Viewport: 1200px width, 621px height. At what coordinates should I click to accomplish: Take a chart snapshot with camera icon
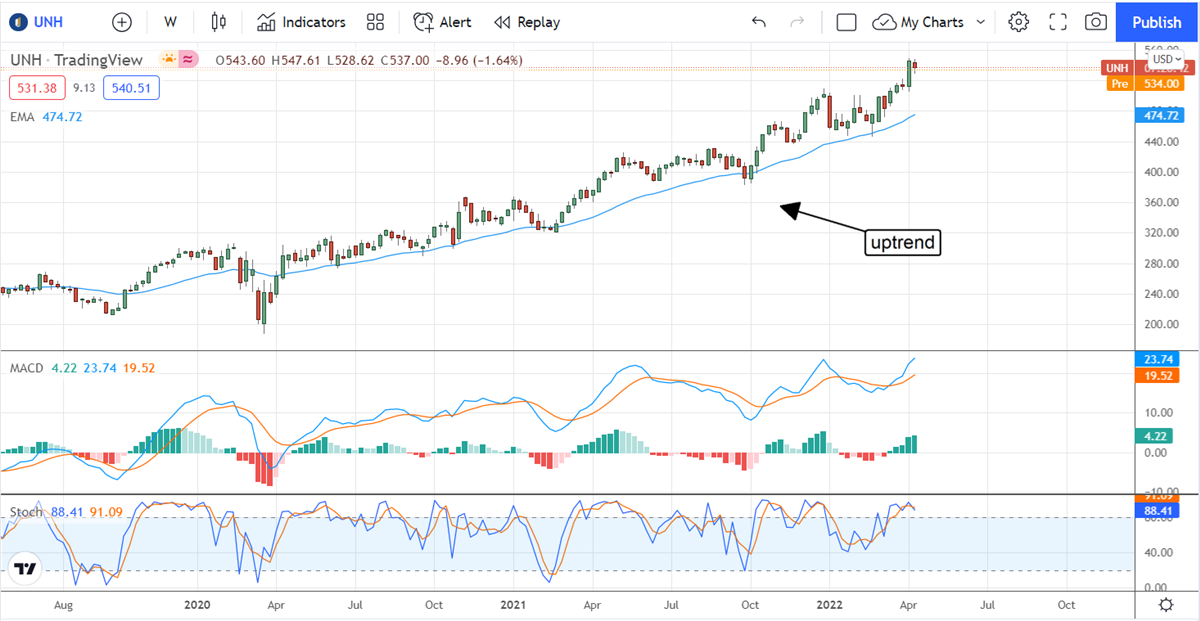tap(1096, 22)
